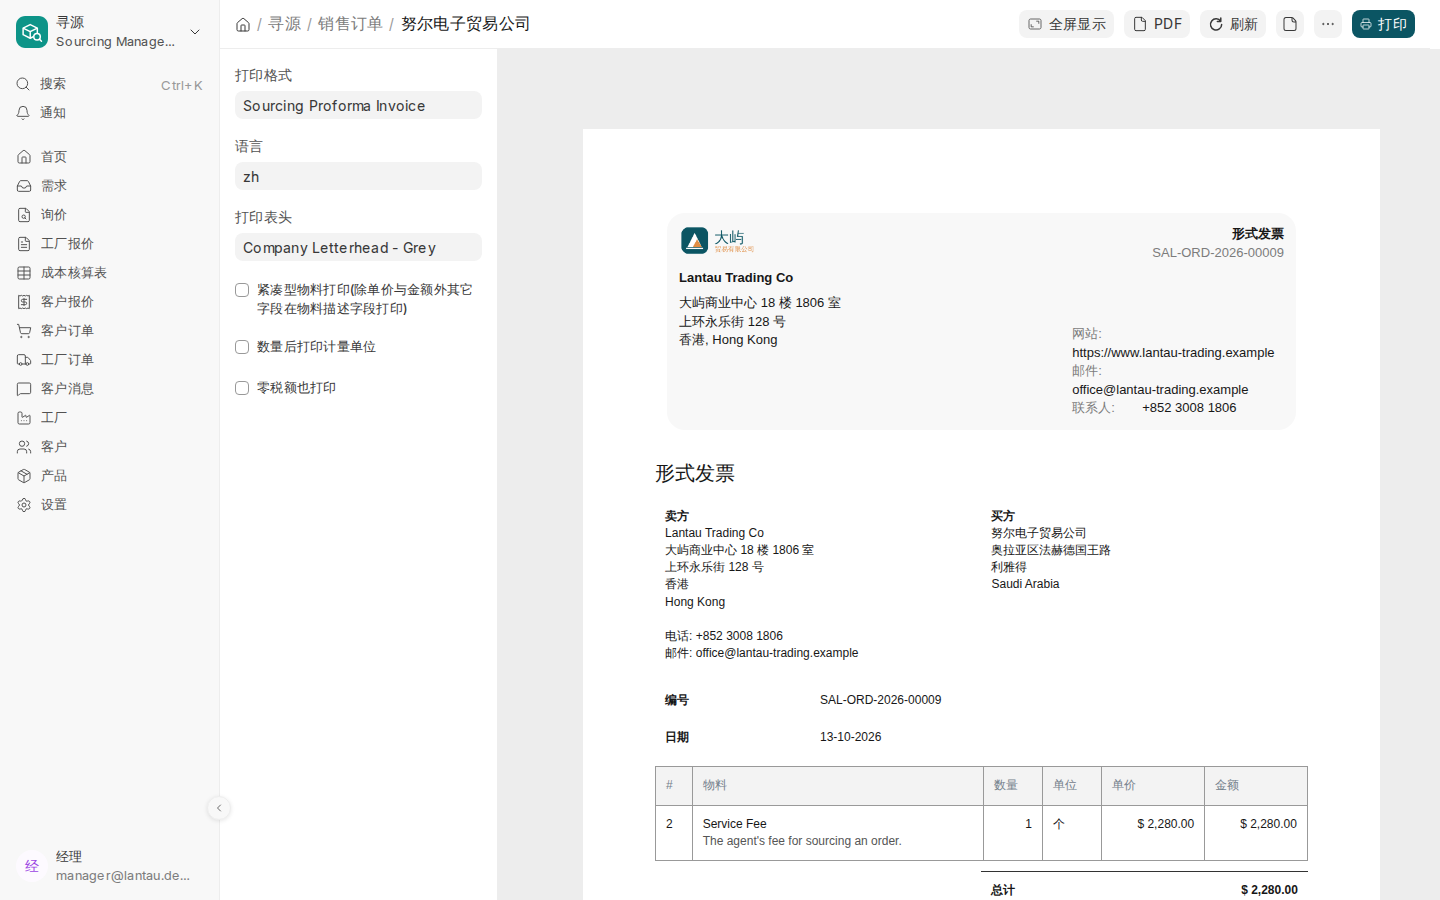Click 'SAL-ORD-2026-00009' in the letterhead
Viewport: 1440px width, 900px height.
point(1218,253)
